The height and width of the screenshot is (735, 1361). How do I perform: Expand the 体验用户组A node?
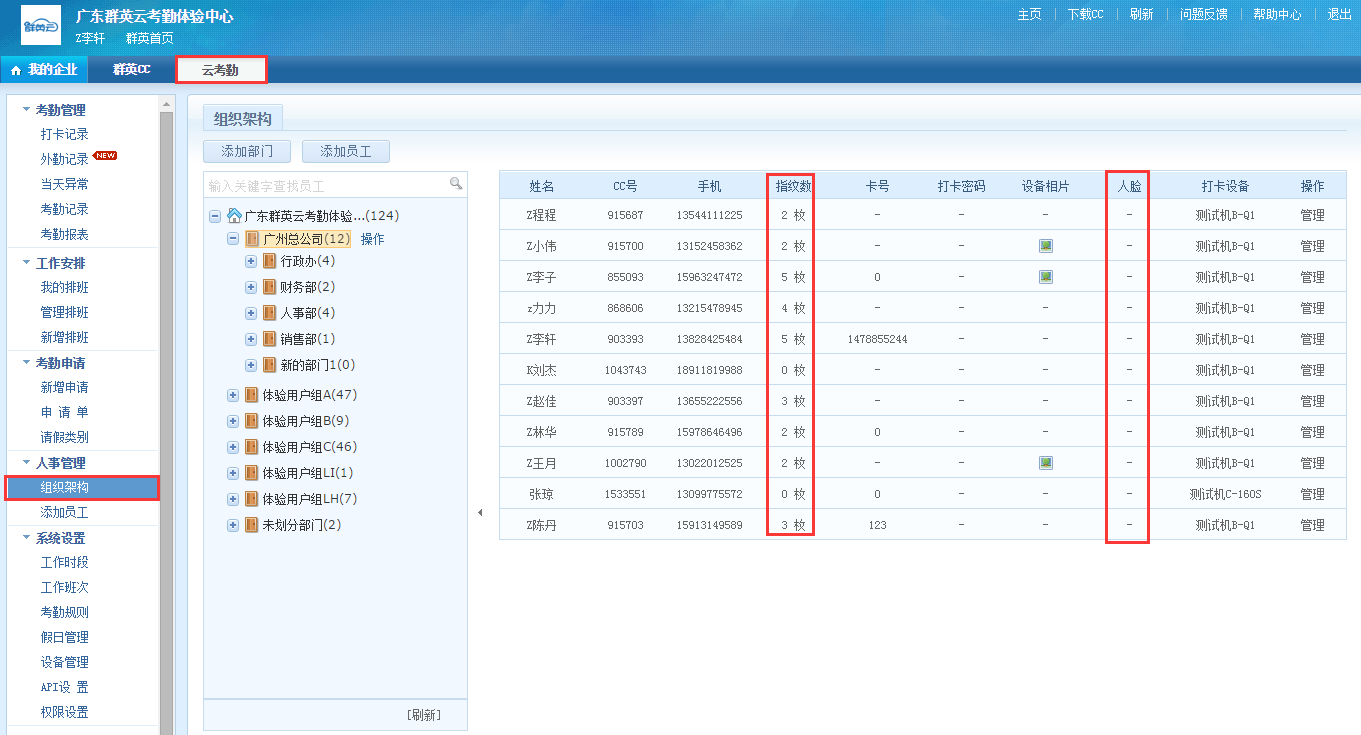coord(233,395)
